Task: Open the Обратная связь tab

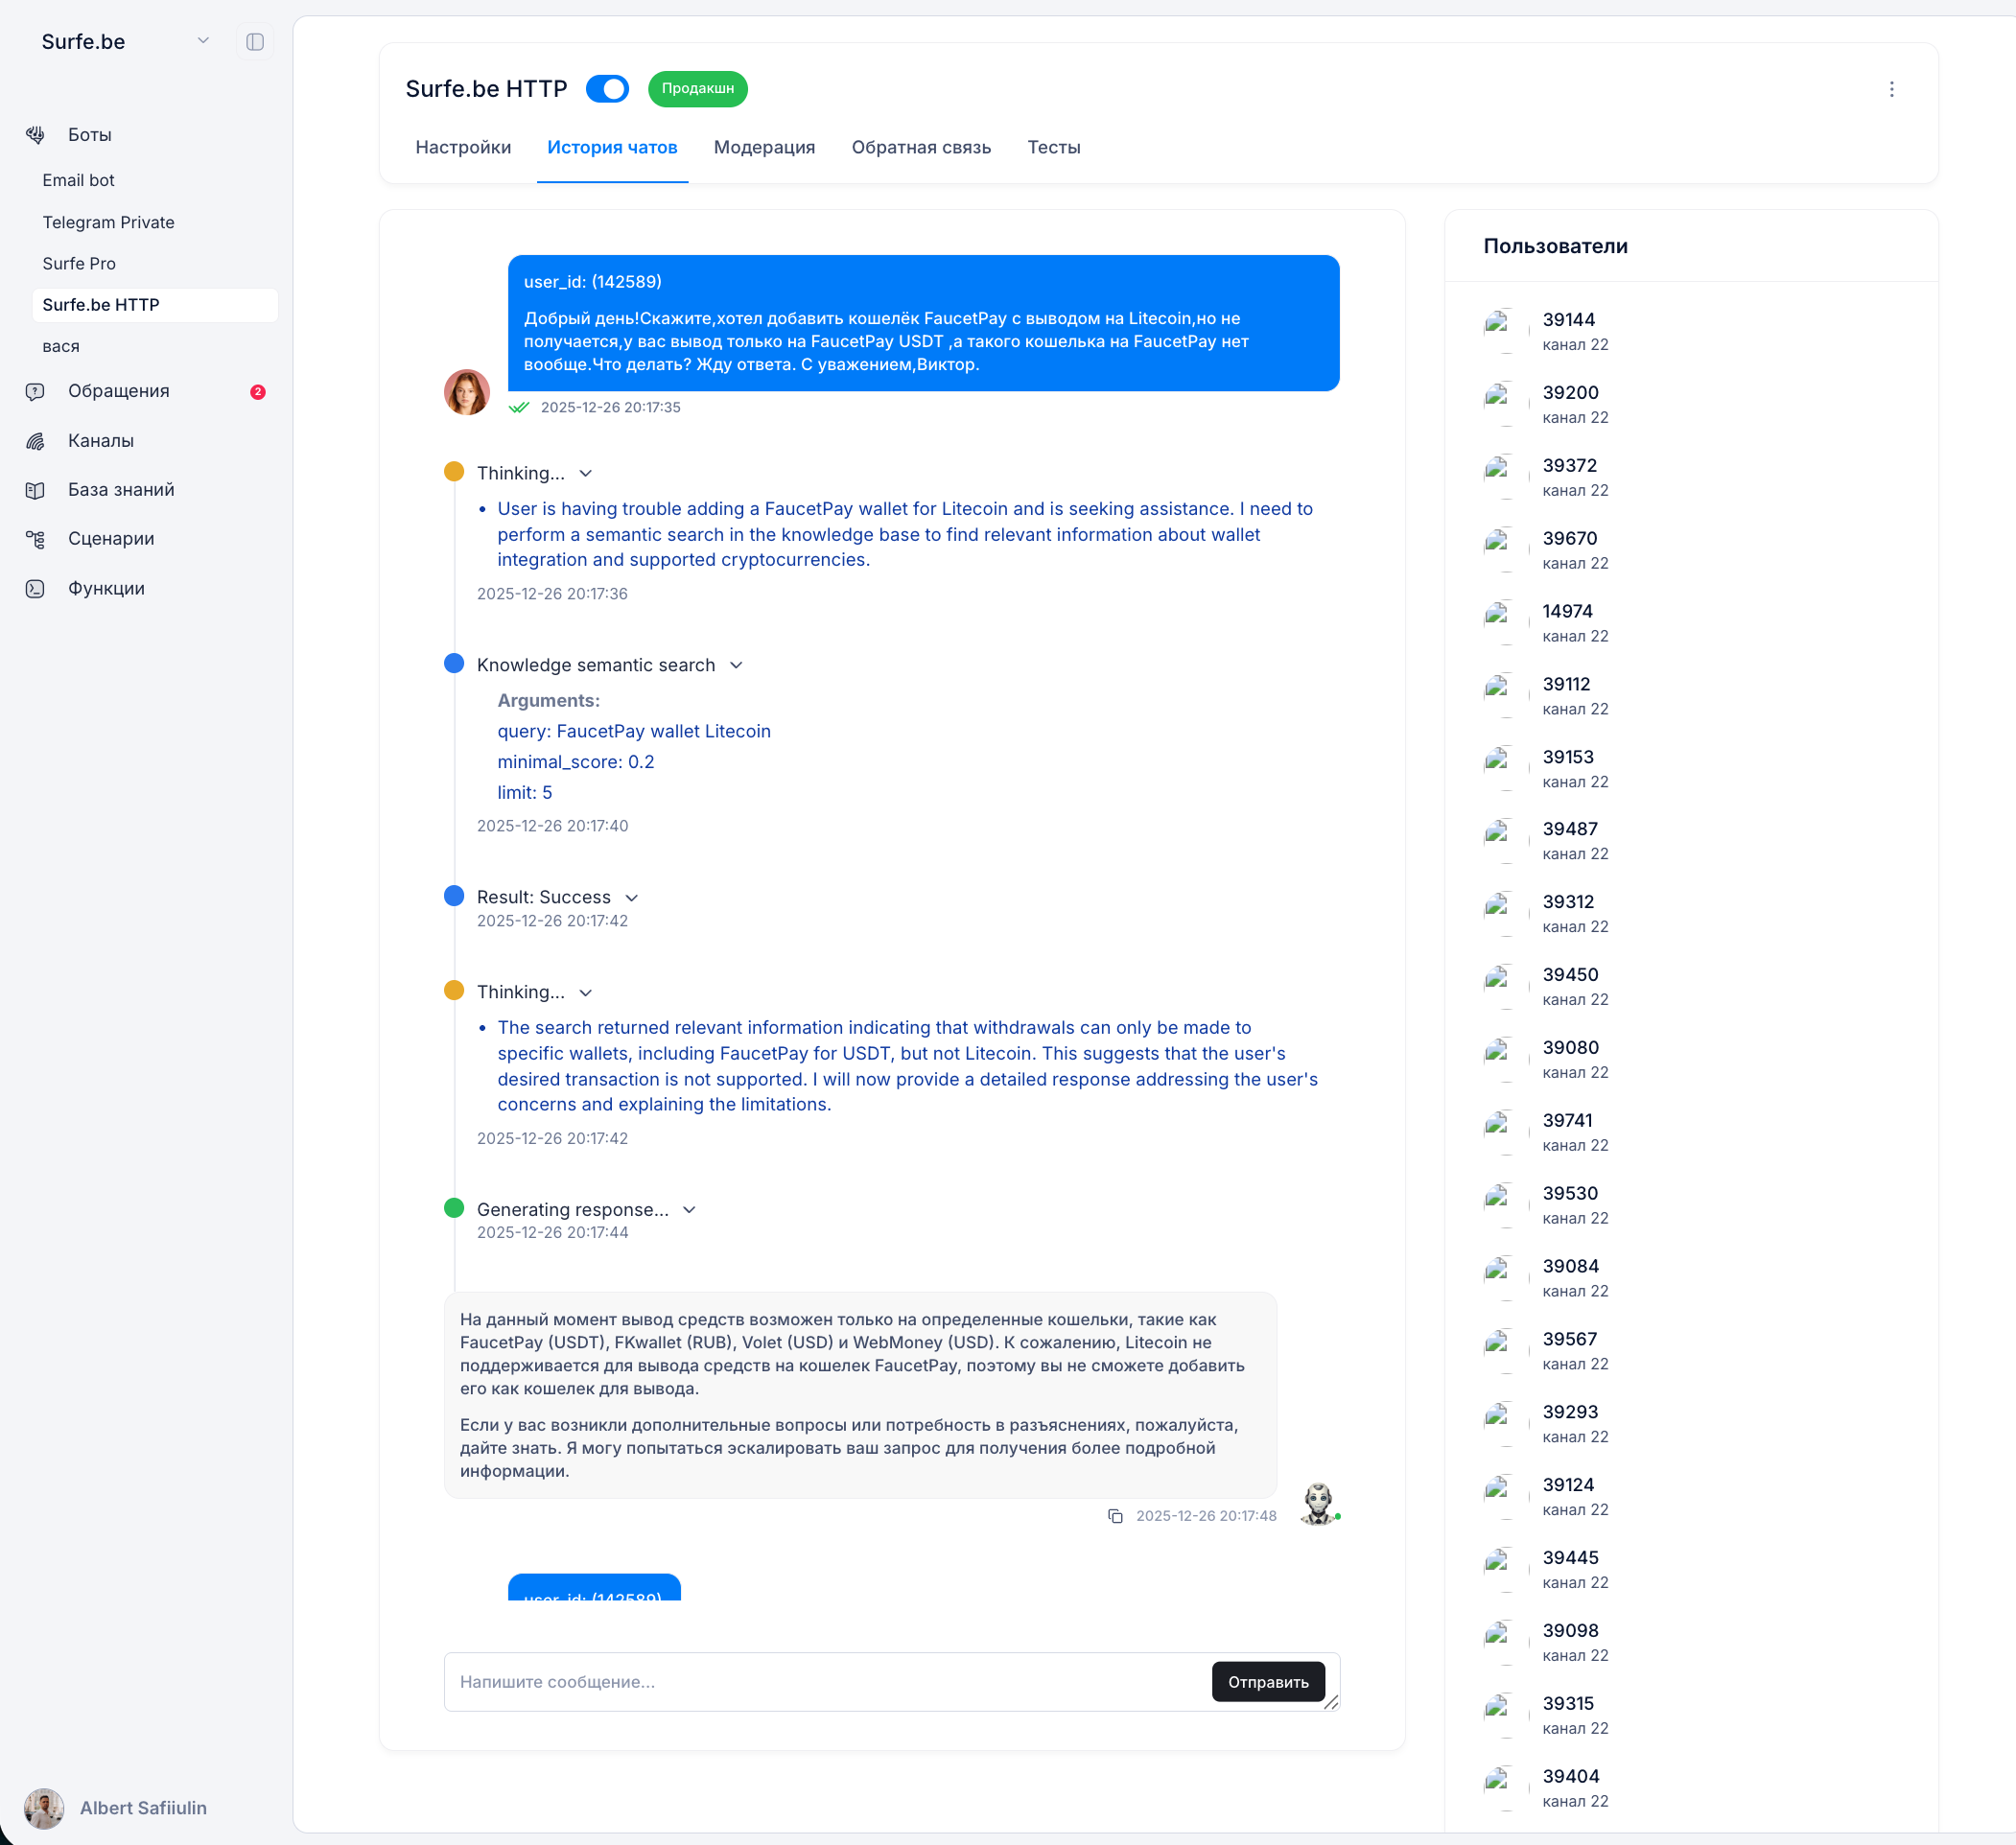Action: tap(921, 148)
